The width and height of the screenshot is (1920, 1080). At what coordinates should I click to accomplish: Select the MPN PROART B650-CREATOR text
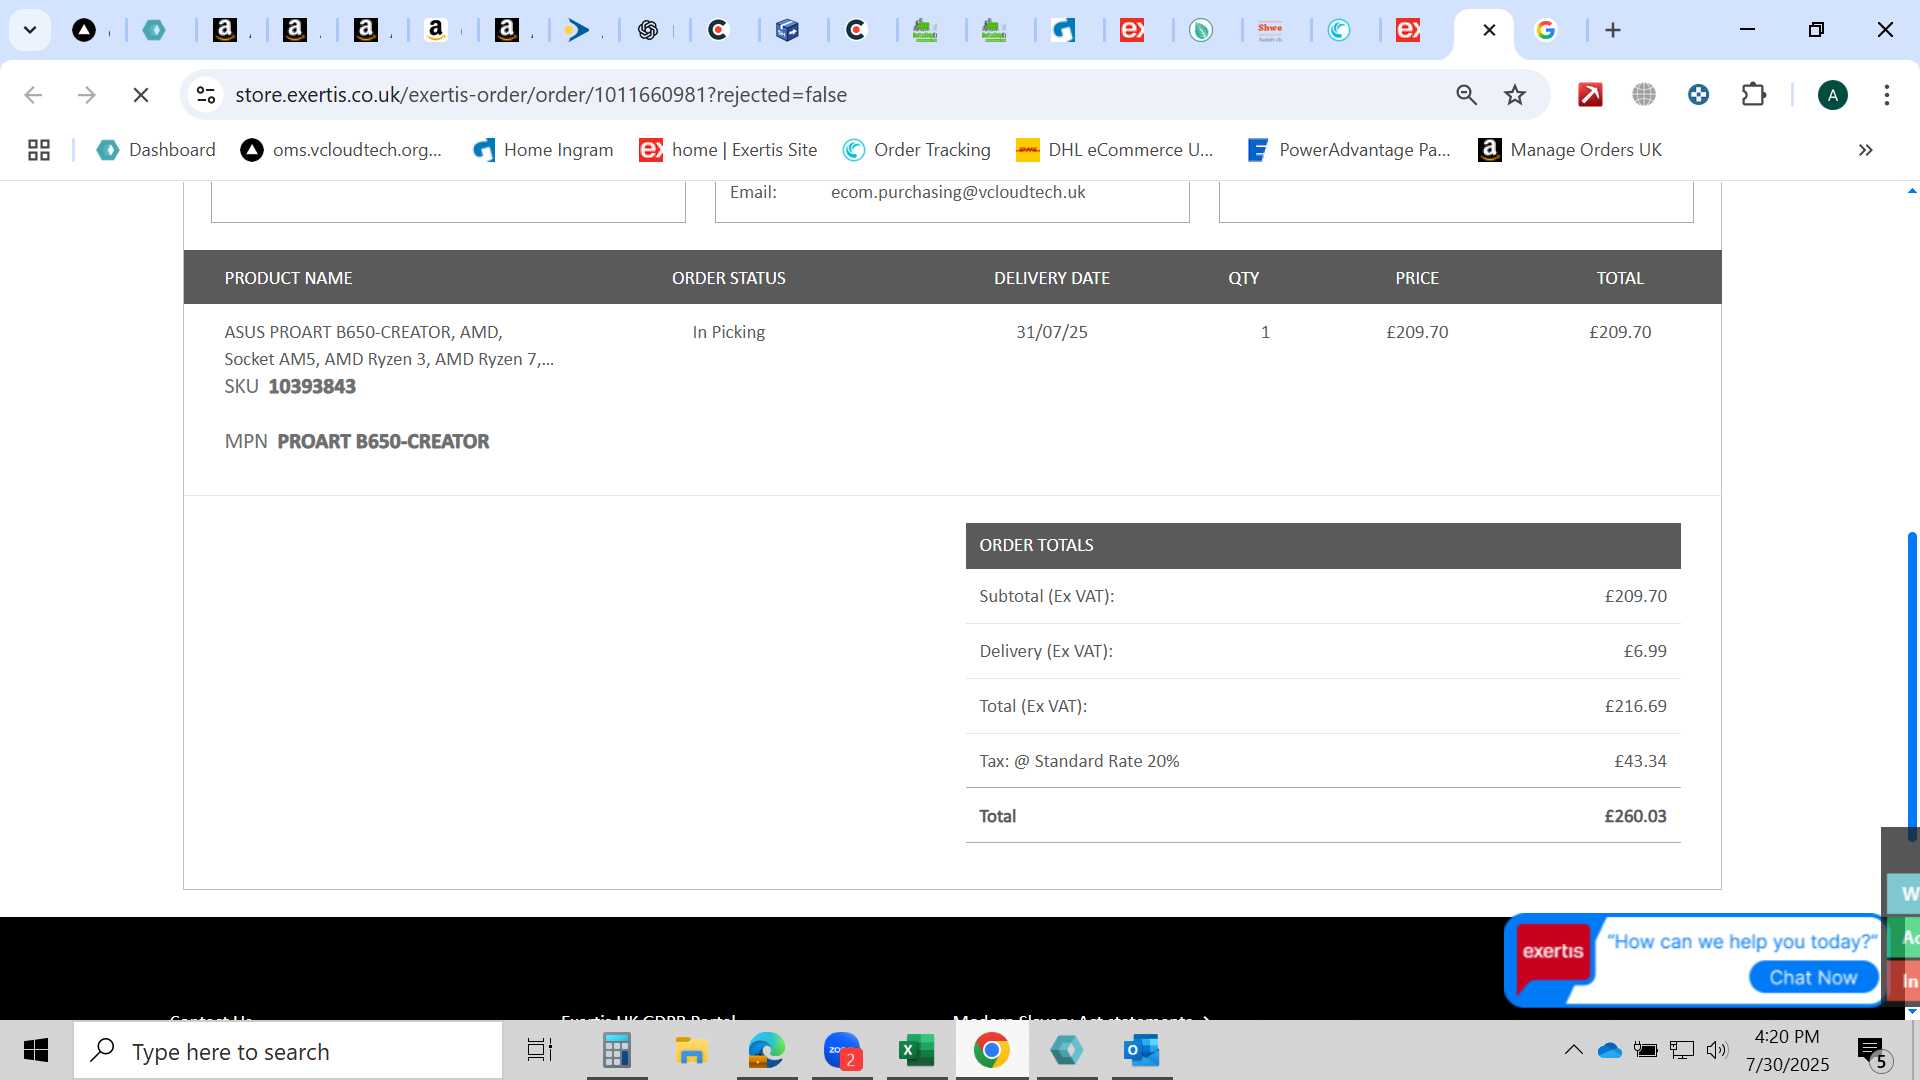pos(383,442)
